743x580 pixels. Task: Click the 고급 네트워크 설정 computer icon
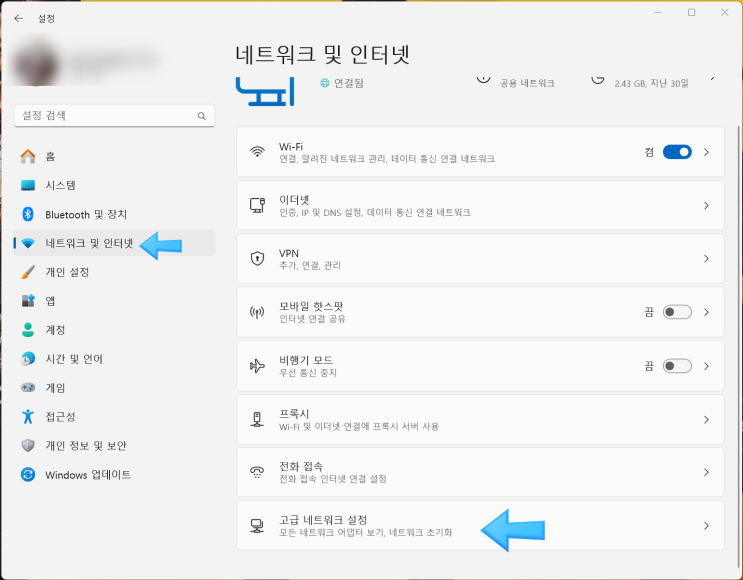pyautogui.click(x=257, y=526)
